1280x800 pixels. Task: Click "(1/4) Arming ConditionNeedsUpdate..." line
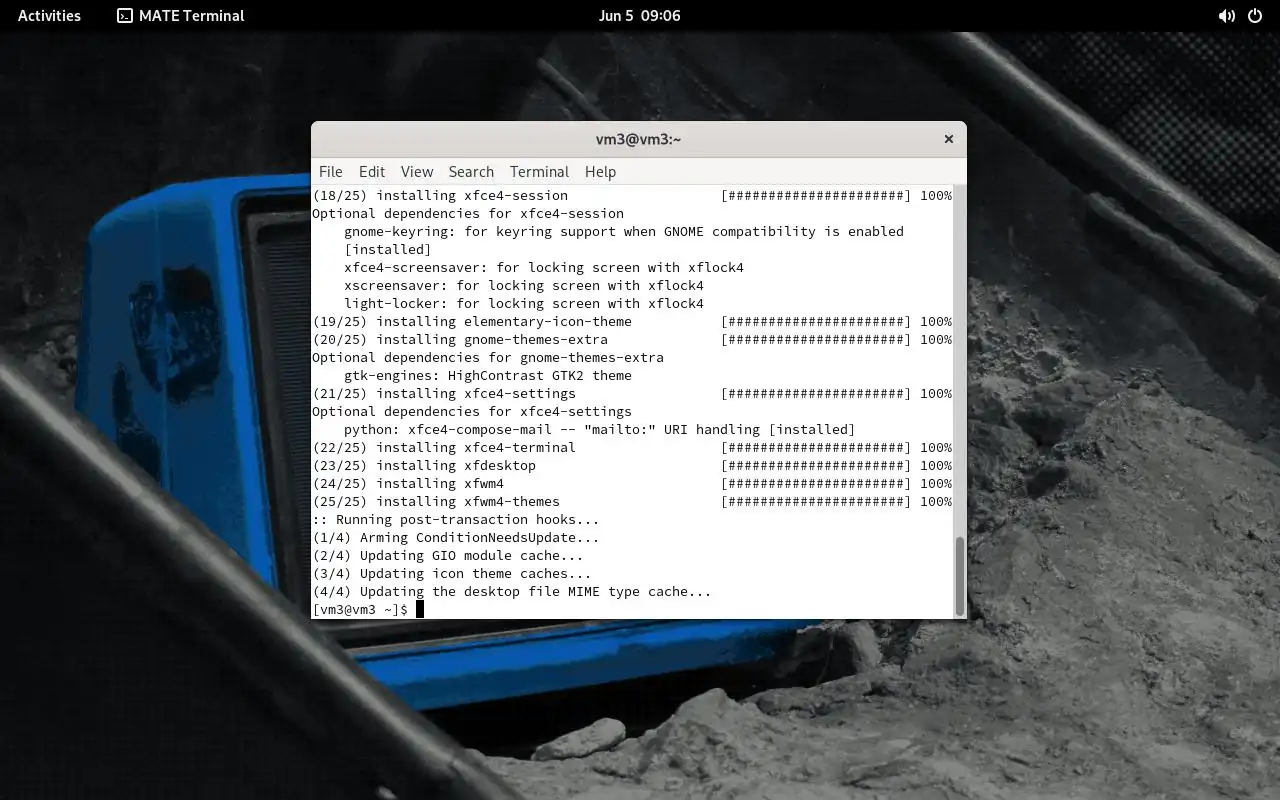coord(456,537)
